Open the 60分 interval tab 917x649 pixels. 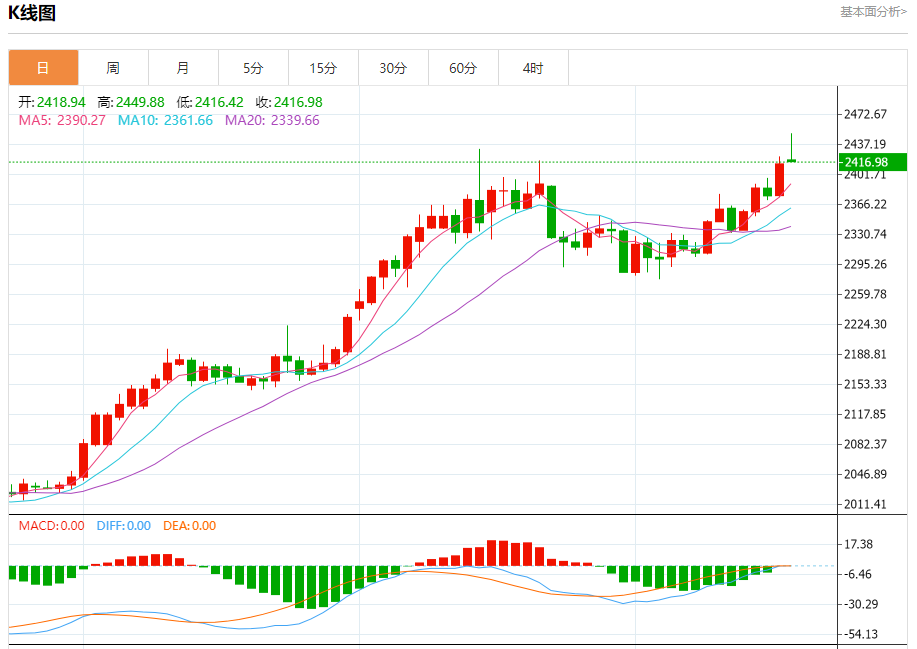[x=463, y=68]
